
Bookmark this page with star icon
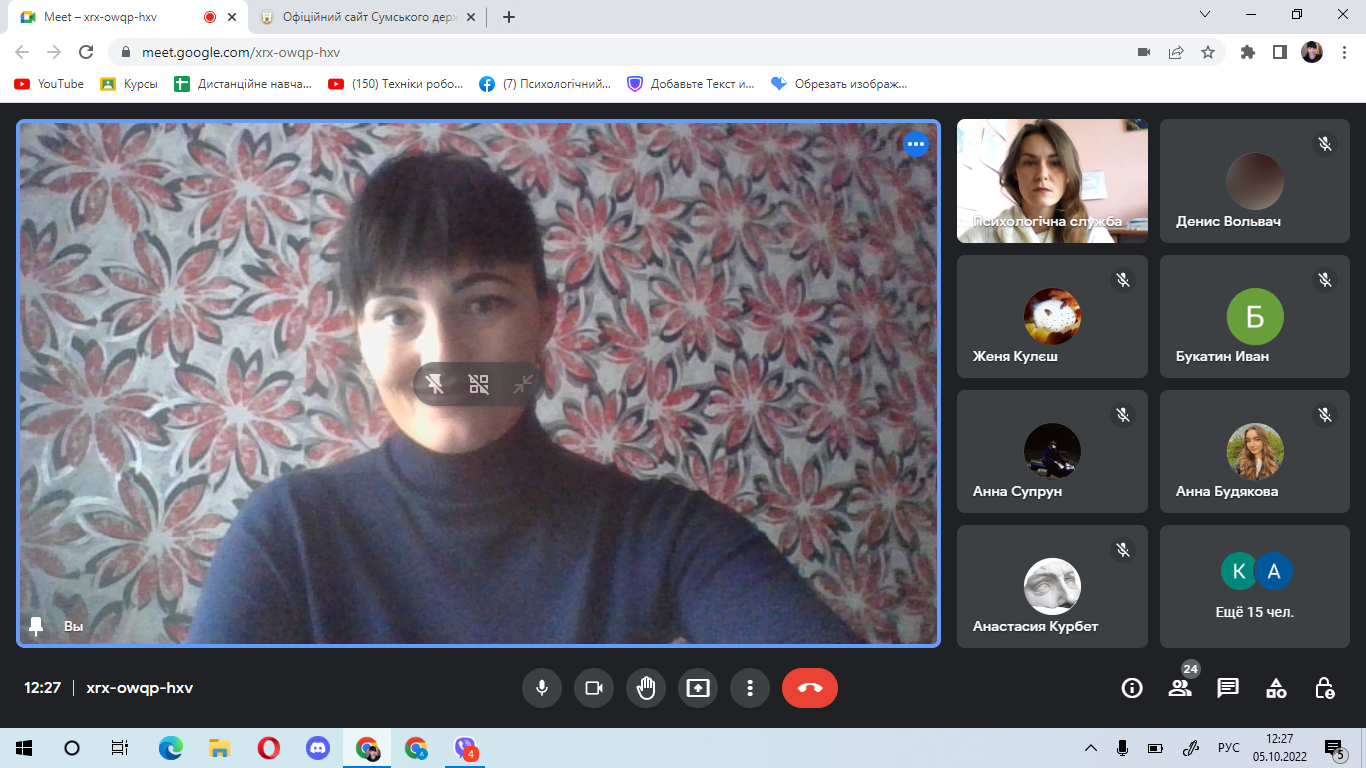pyautogui.click(x=1208, y=52)
